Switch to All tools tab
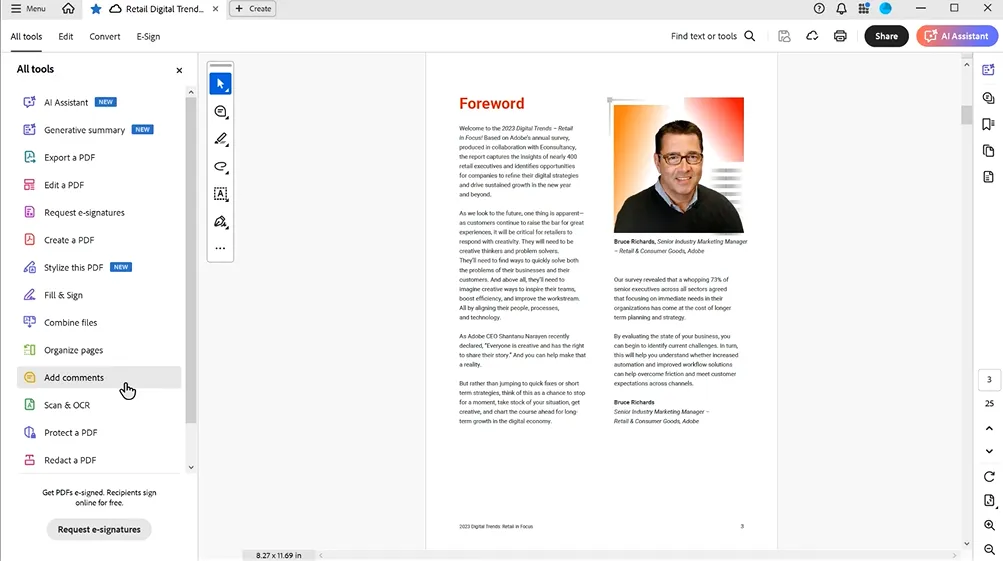Screen dimensions: 1003x561 point(26,36)
